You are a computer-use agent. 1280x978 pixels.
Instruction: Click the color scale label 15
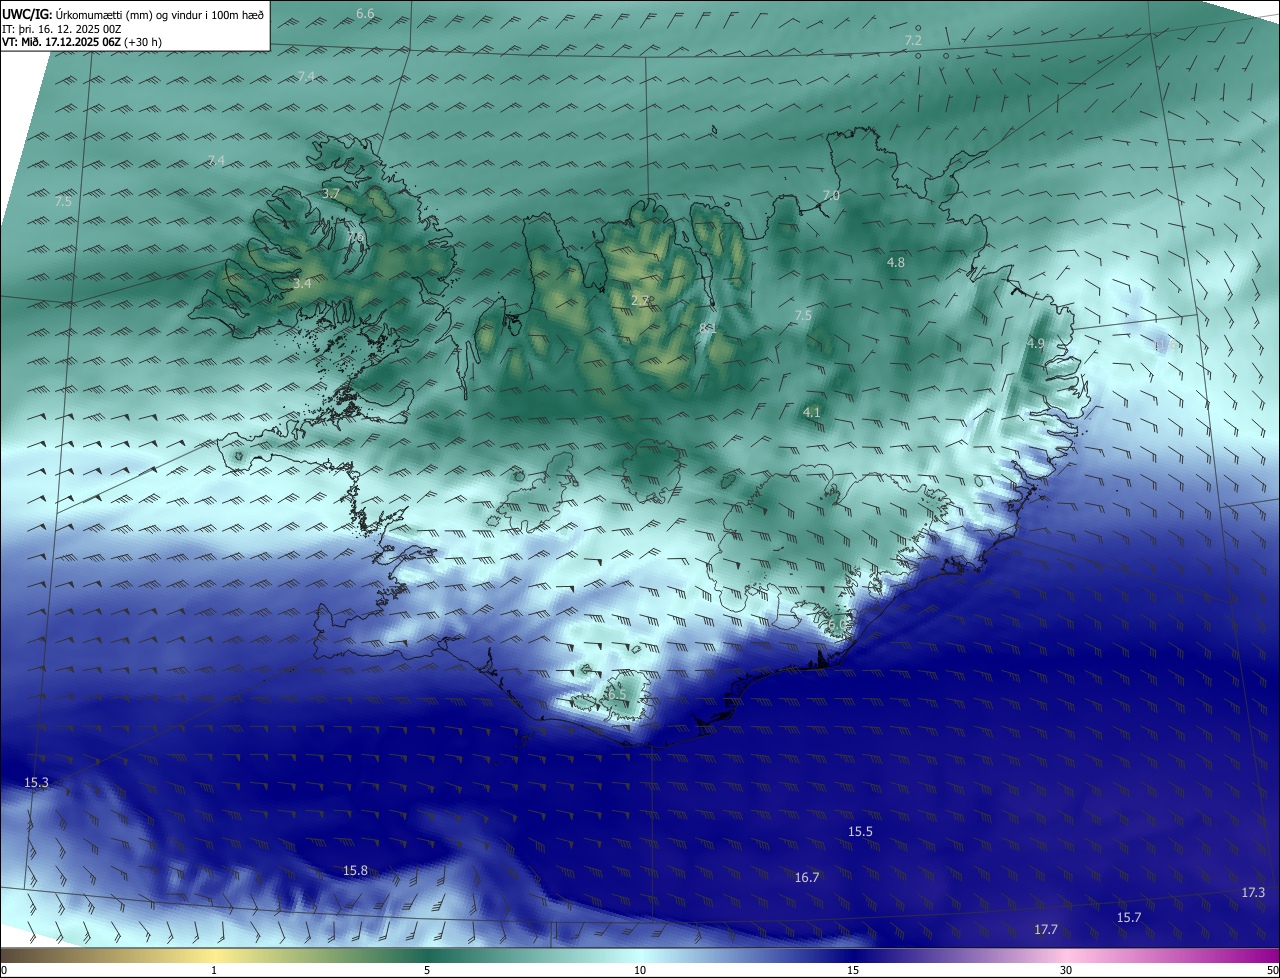[x=853, y=970]
